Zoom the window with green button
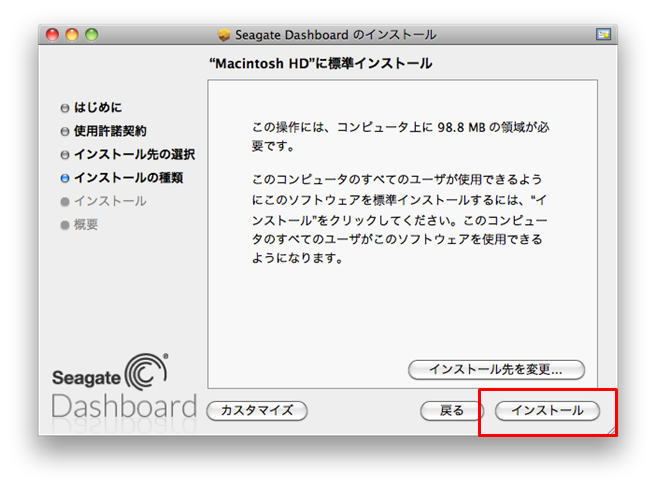656x488 pixels. coord(92,34)
